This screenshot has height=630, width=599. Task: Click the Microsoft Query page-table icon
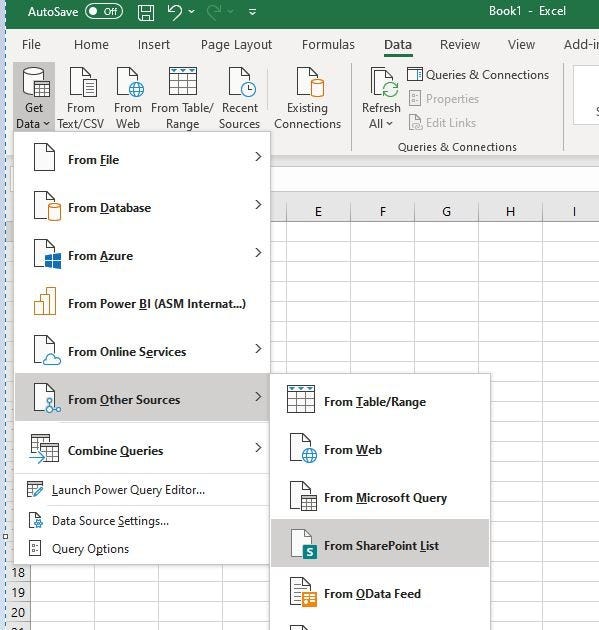click(x=303, y=496)
